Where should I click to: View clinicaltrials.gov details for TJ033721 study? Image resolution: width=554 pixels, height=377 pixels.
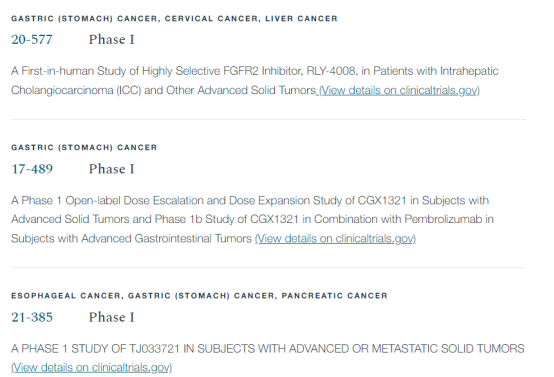pyautogui.click(x=92, y=367)
